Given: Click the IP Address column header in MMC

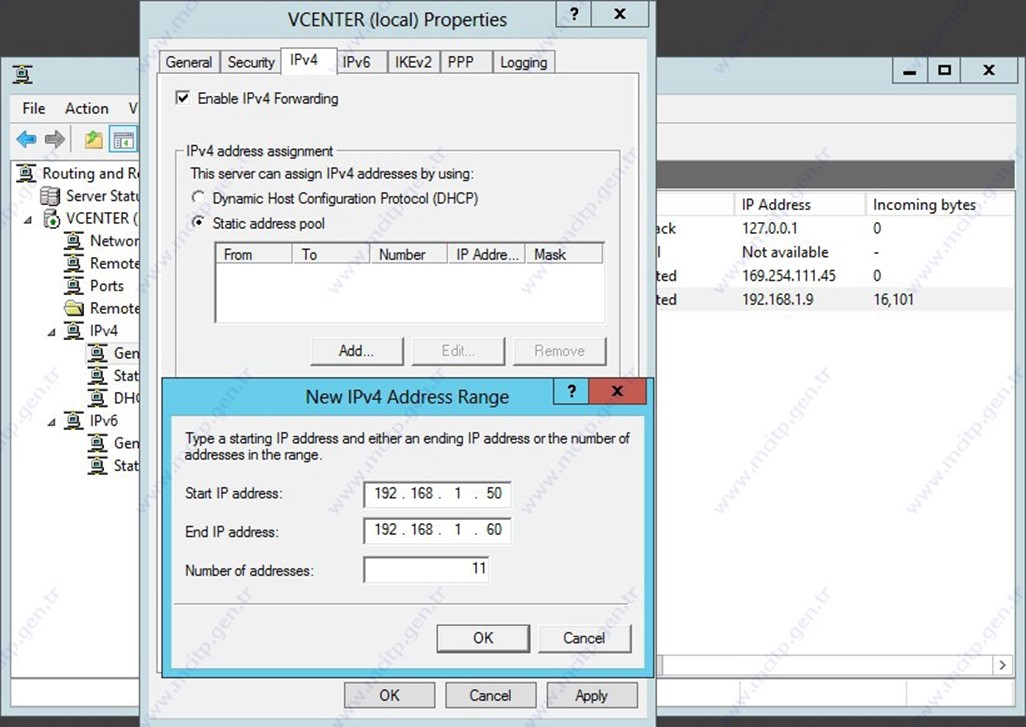Looking at the screenshot, I should [x=800, y=204].
